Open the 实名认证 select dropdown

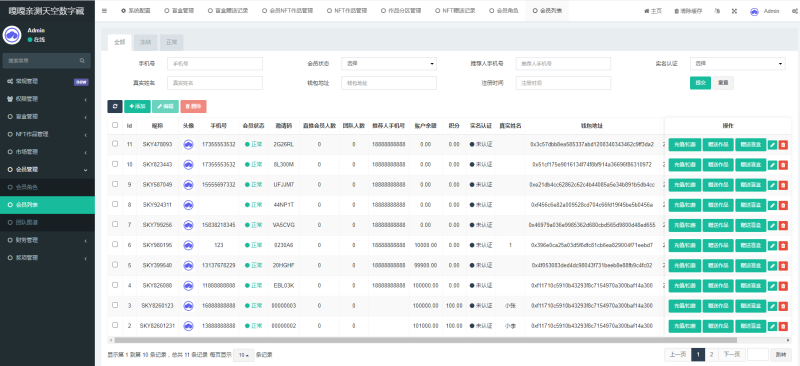738,64
